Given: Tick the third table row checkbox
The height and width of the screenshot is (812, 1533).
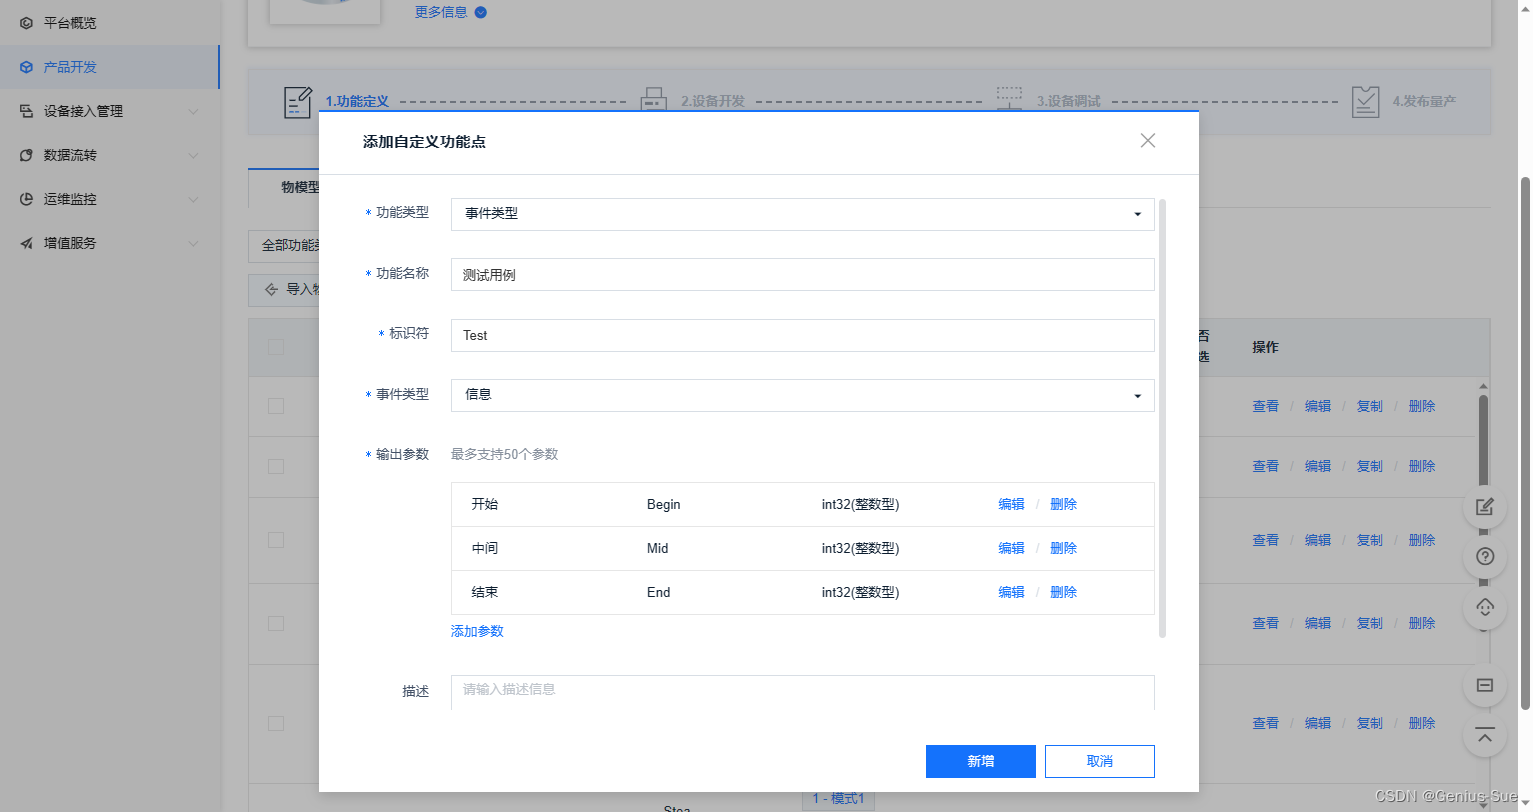Looking at the screenshot, I should click(x=276, y=540).
